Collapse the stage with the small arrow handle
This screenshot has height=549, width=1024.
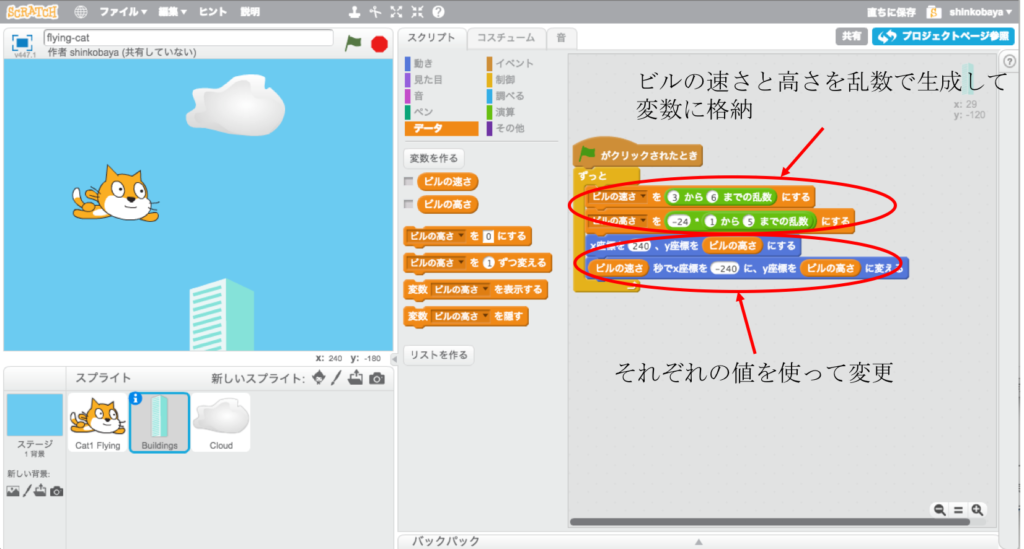pyautogui.click(x=394, y=358)
